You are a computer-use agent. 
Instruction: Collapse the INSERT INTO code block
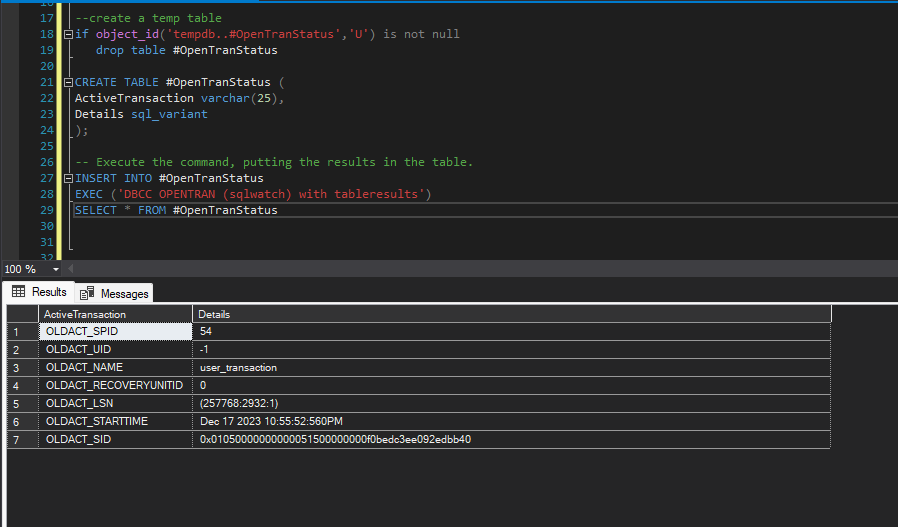tap(68, 179)
